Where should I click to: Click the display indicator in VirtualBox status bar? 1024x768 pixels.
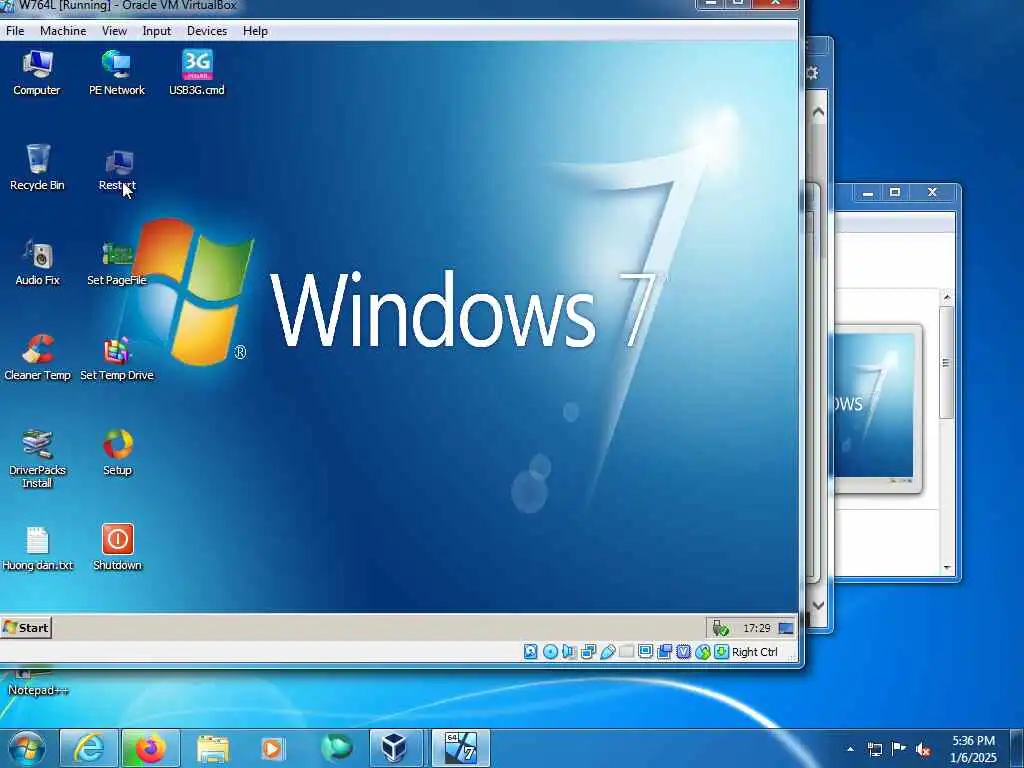[x=645, y=652]
